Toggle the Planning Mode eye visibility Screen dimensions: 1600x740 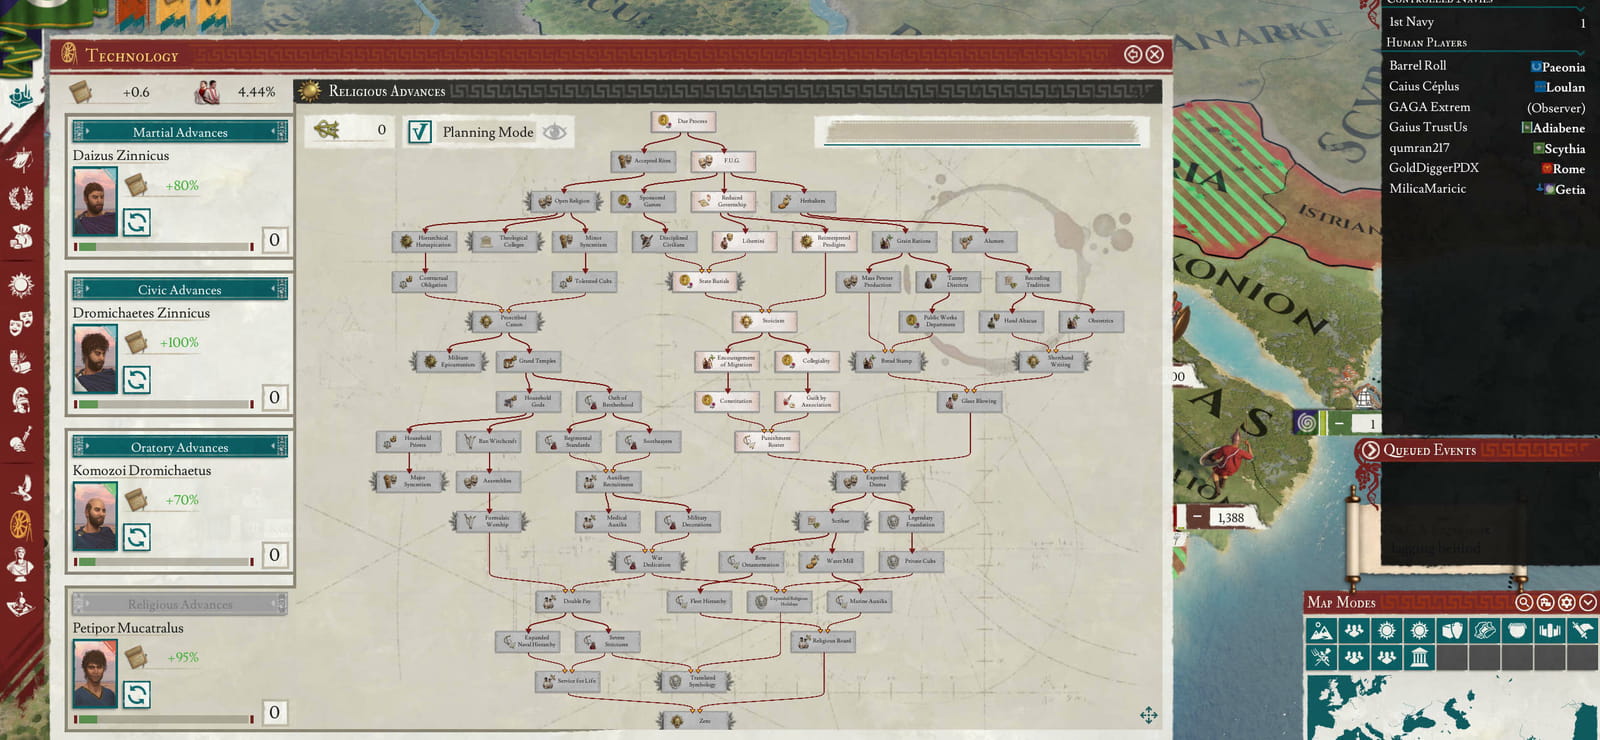tap(554, 132)
